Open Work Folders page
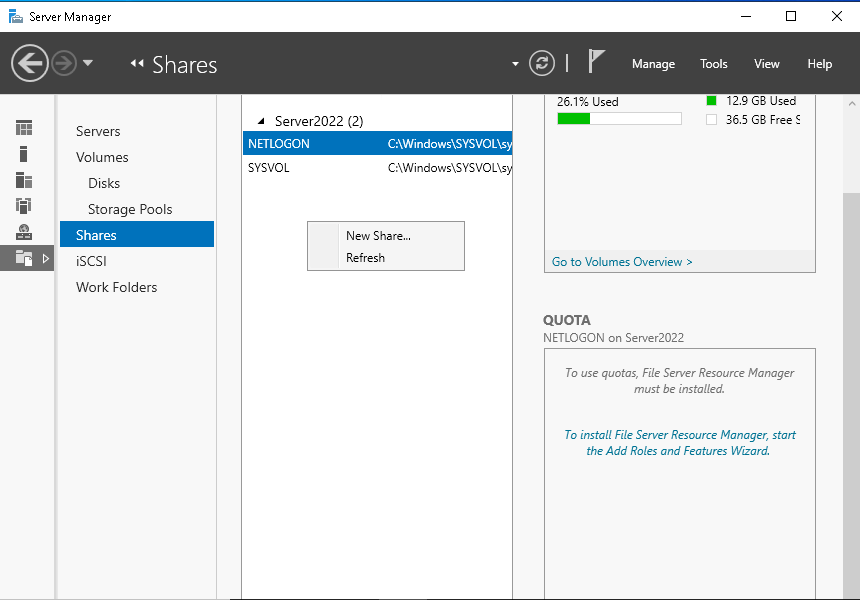 click(x=116, y=287)
